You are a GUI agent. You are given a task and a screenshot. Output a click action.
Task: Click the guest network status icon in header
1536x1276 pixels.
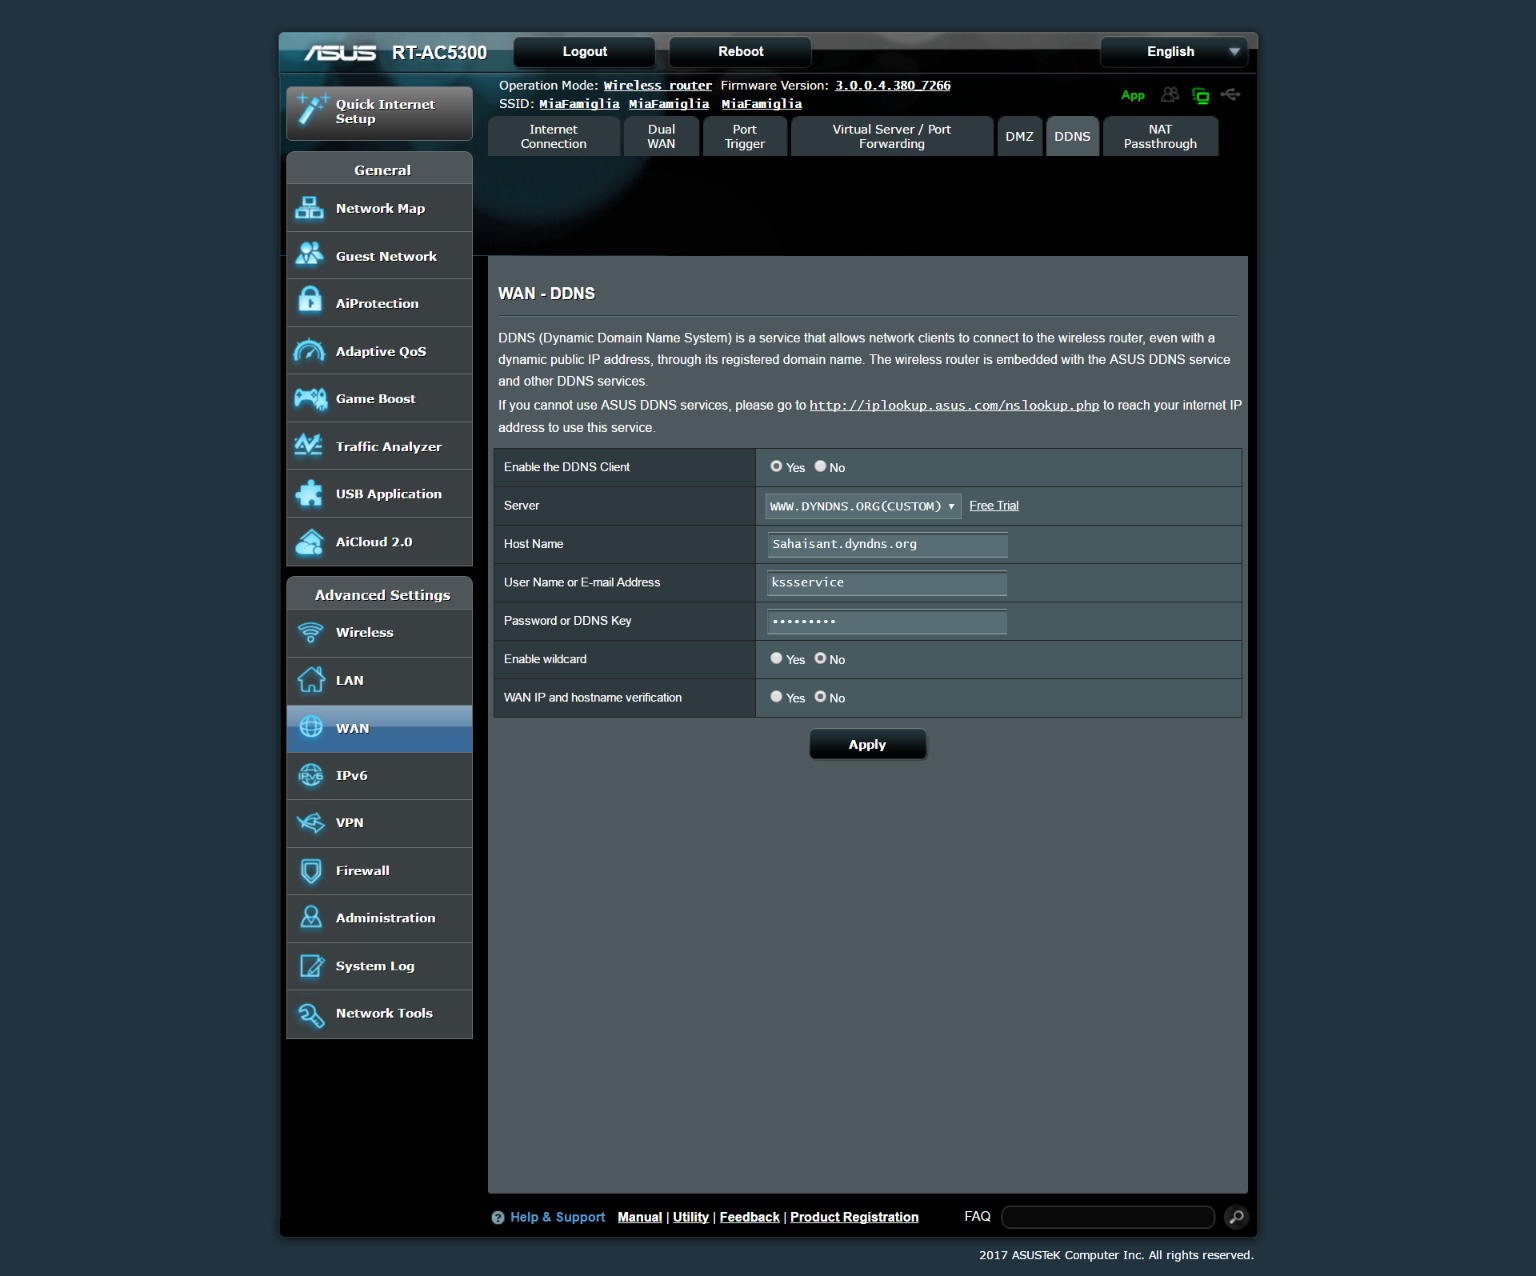(x=1170, y=94)
